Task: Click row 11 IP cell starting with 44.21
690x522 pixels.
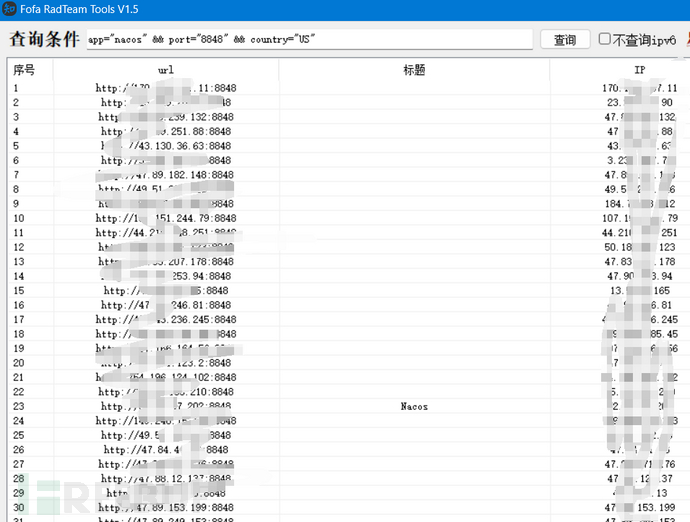Action: [639, 233]
